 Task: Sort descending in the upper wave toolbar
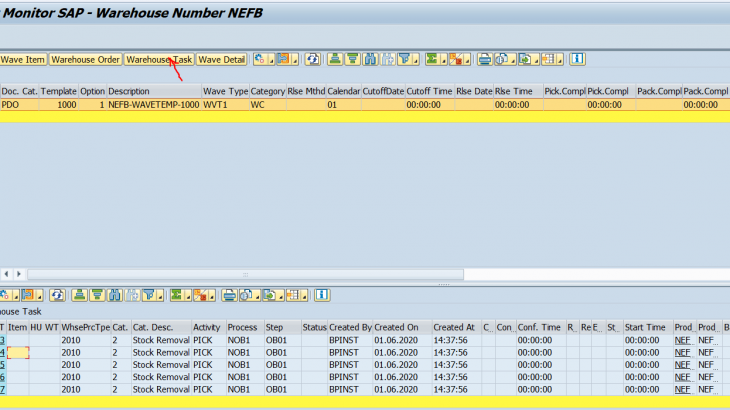[x=352, y=59]
